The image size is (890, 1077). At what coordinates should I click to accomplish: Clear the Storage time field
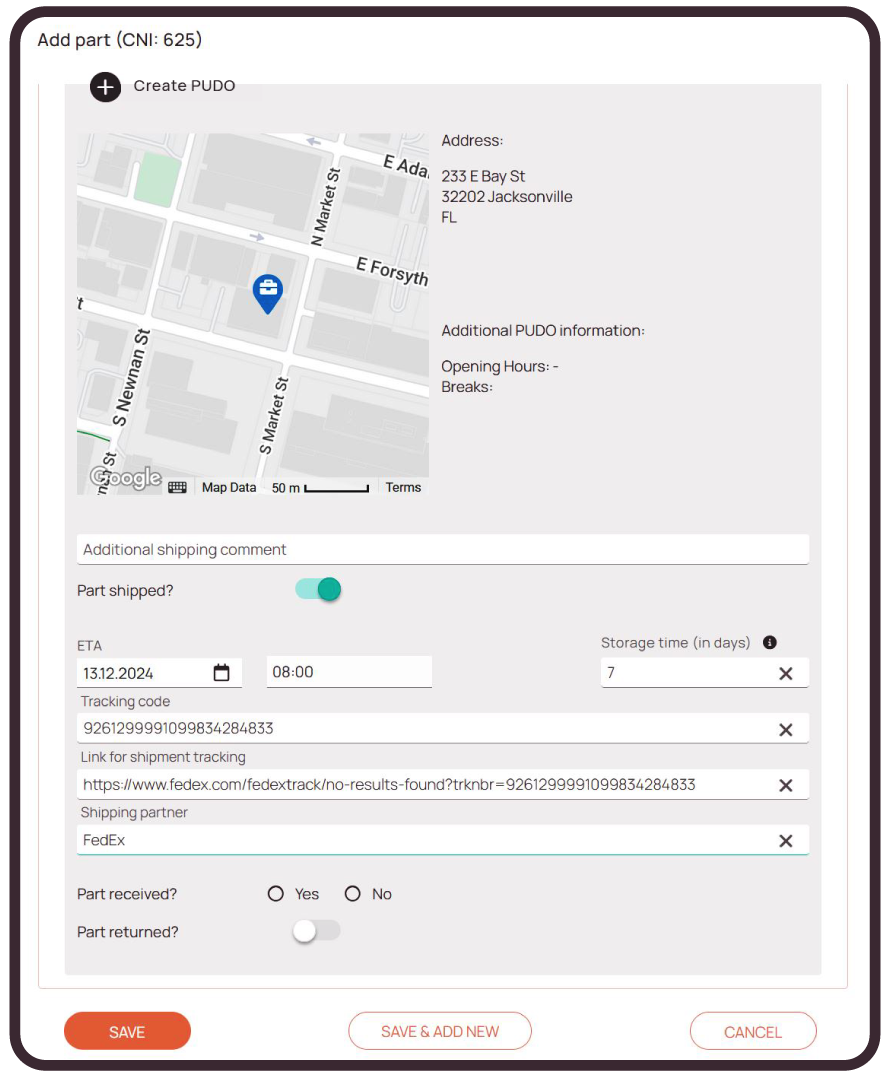point(785,674)
